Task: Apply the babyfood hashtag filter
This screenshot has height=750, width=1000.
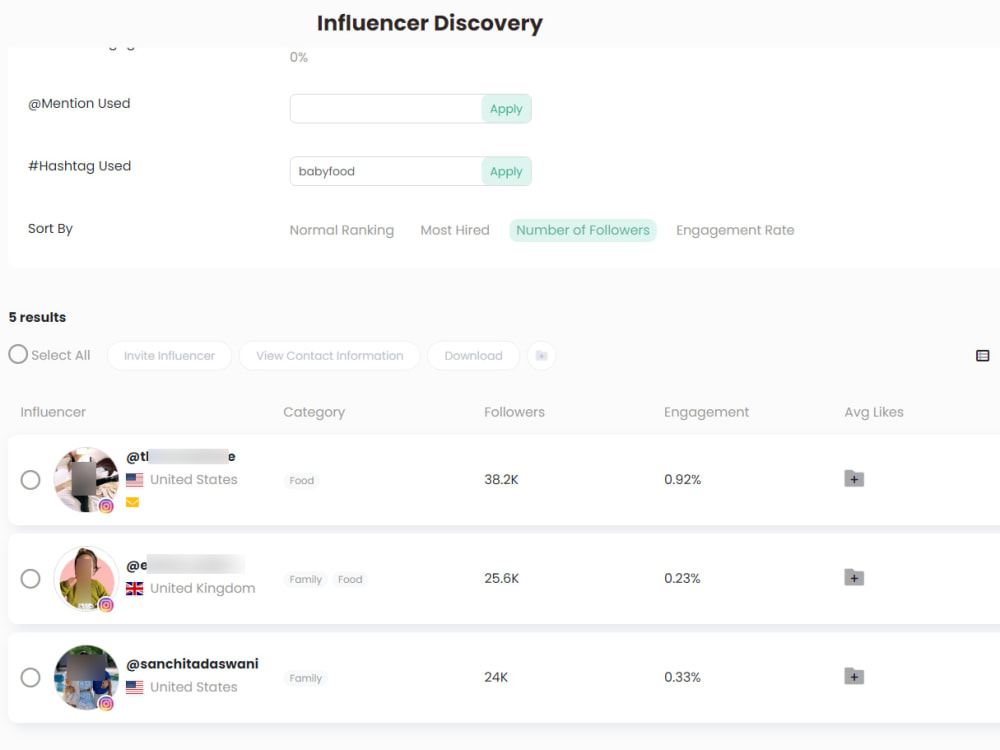Action: [x=506, y=172]
